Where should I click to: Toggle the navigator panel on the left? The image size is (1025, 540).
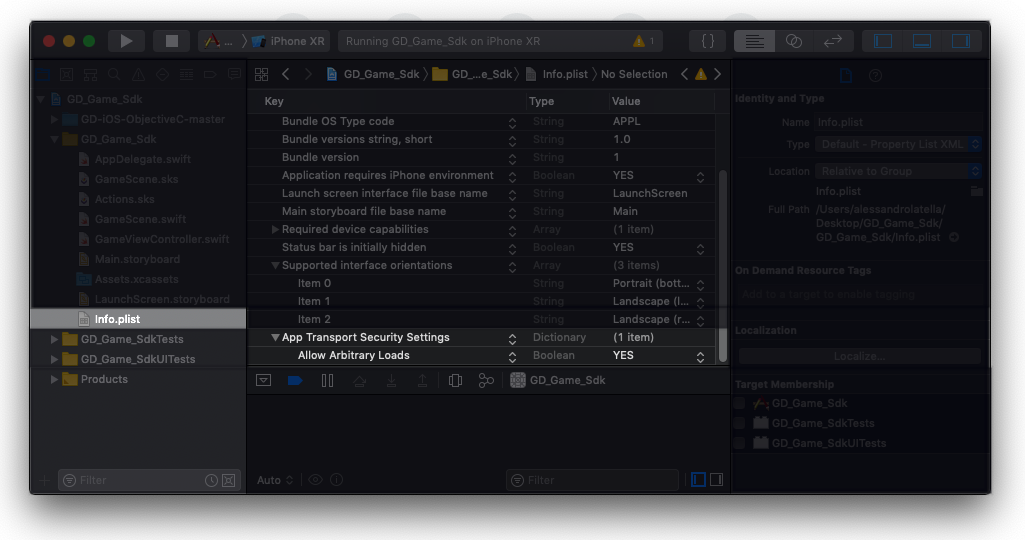[882, 41]
